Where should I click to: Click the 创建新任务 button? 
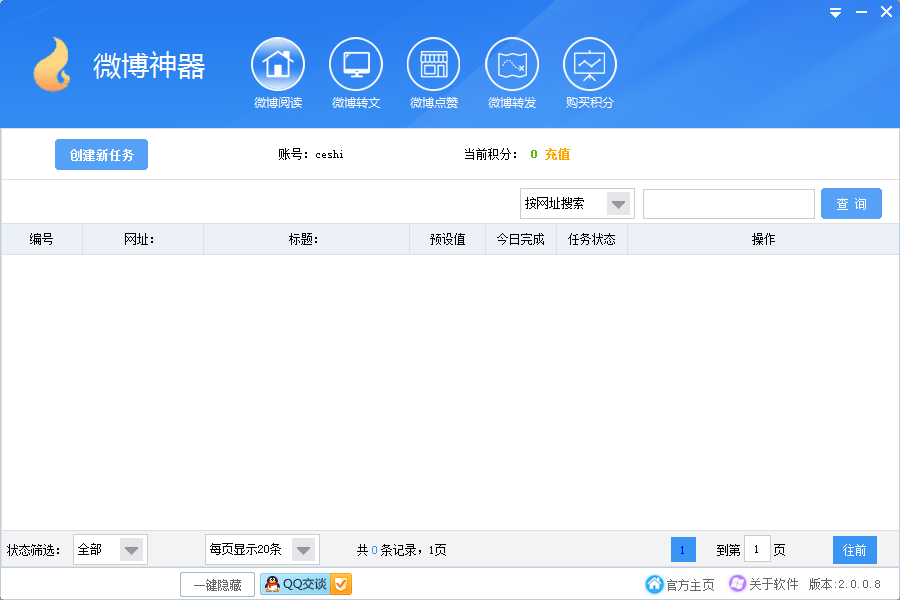(x=101, y=154)
